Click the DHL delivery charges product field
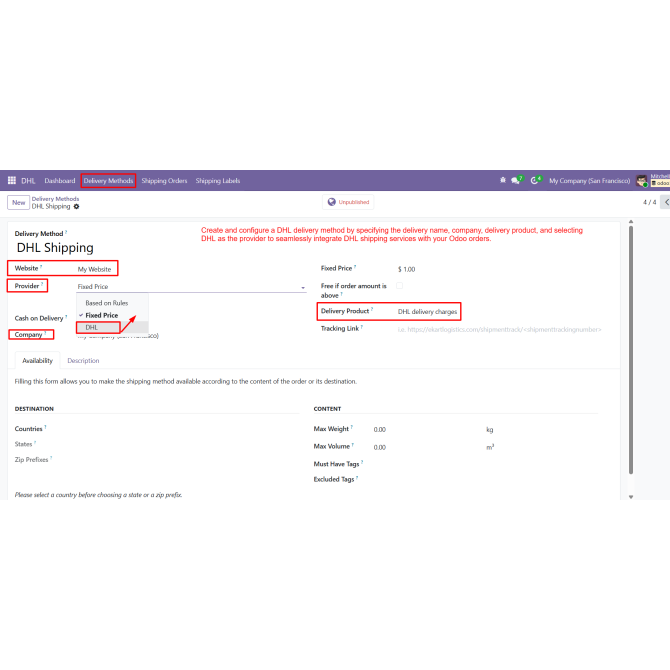Image resolution: width=670 pixels, height=670 pixels. point(427,312)
